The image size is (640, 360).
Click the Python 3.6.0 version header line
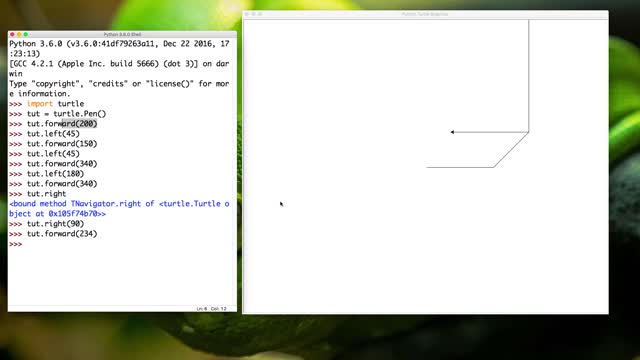point(119,49)
